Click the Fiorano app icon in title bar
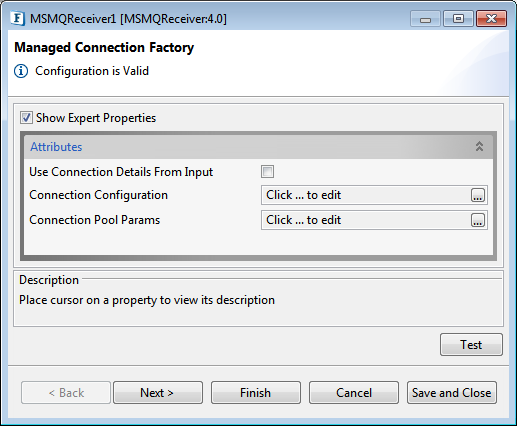 [17, 18]
